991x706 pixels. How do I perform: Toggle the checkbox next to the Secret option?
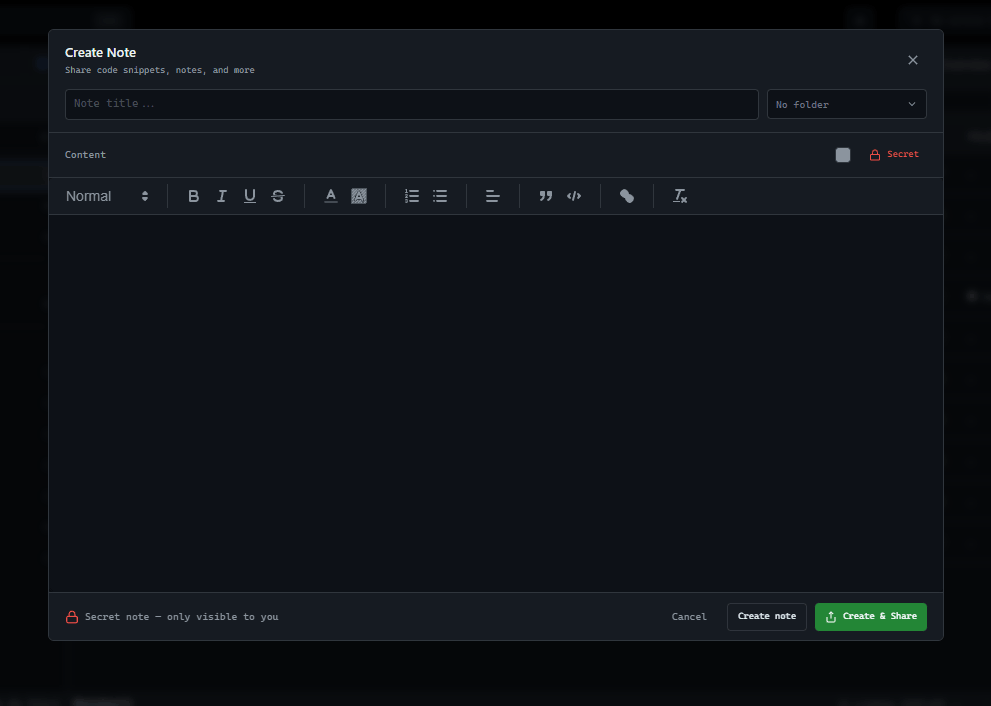coord(842,155)
